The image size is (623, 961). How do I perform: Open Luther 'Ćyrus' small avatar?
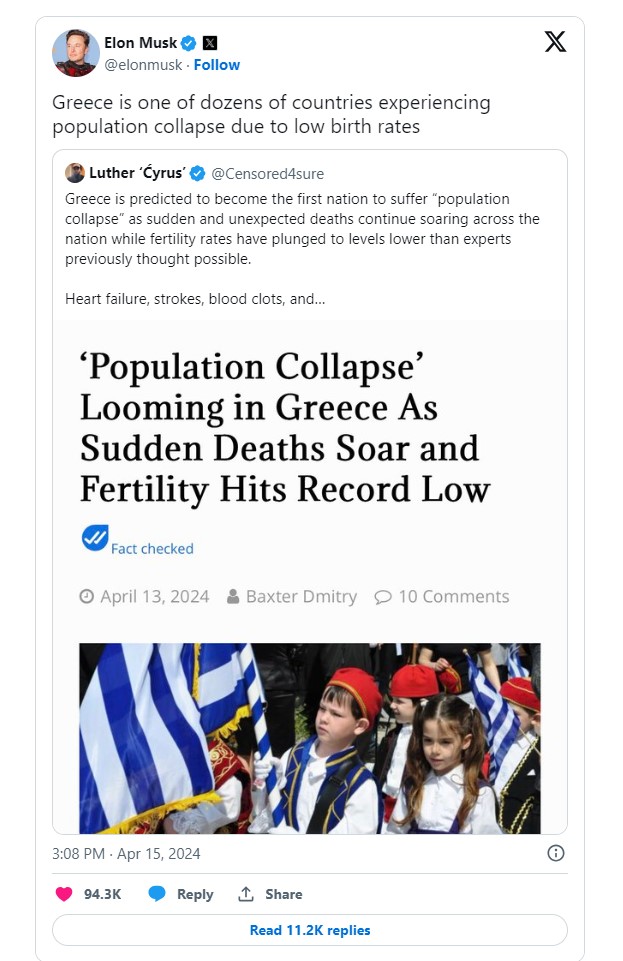(75, 173)
